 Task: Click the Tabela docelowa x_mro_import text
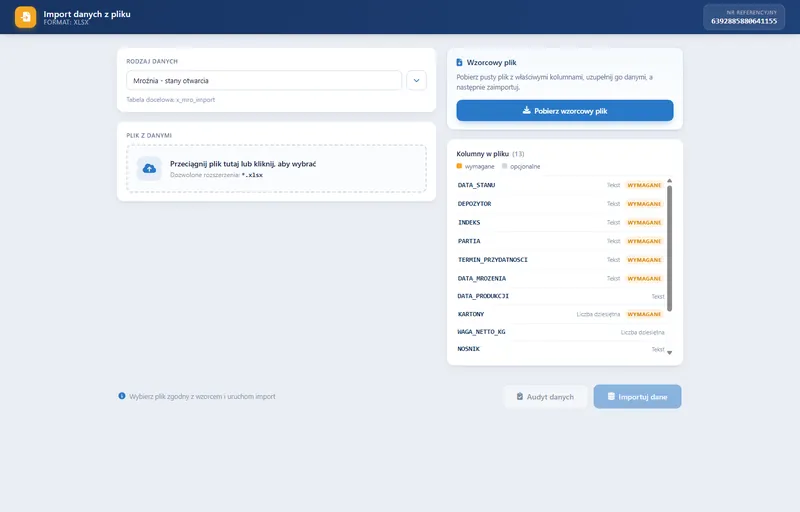pos(170,100)
